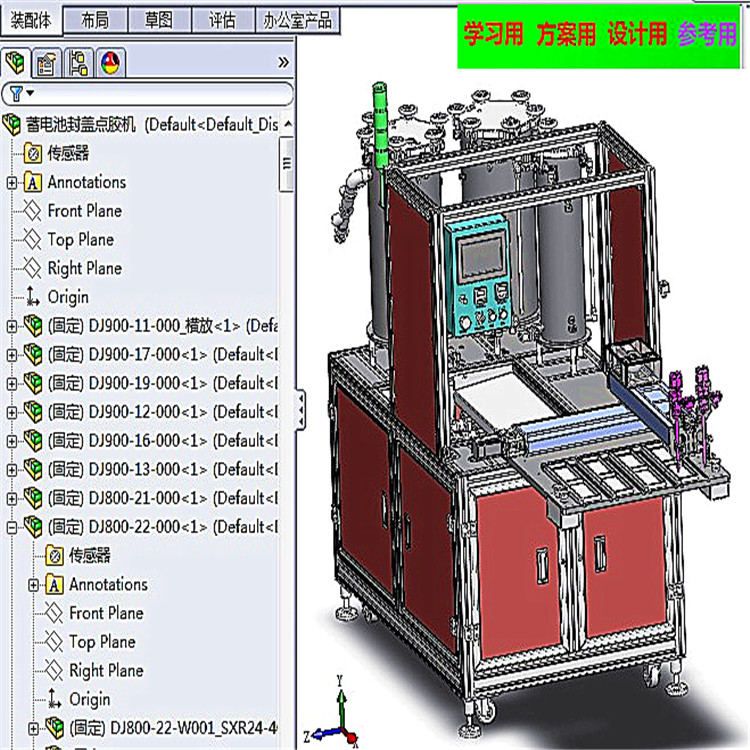Switch to the 布局 tab
Screen dimensions: 750x750
[95, 20]
